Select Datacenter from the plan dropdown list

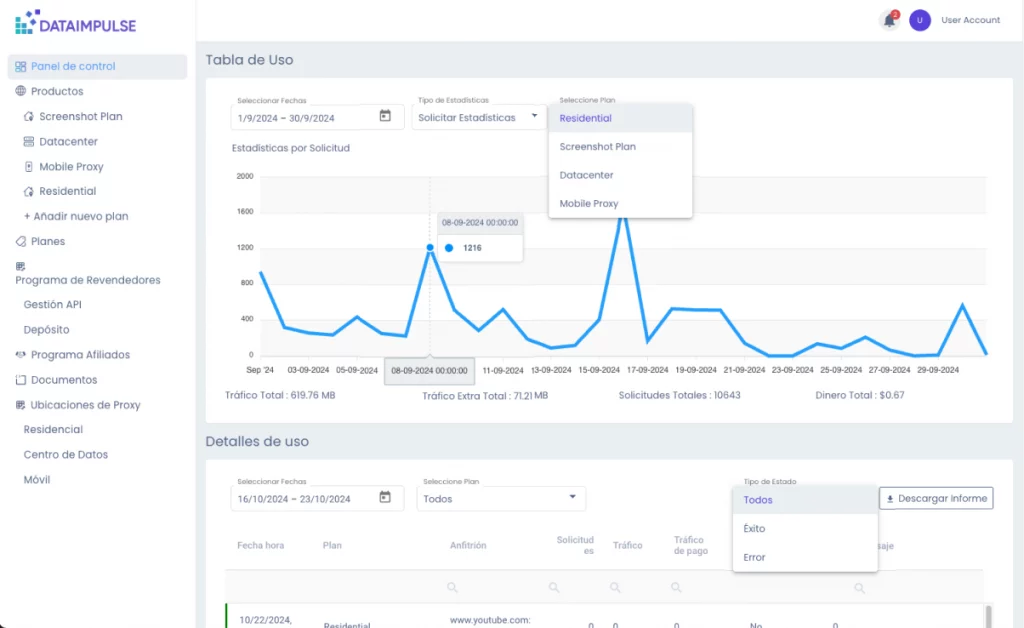(x=586, y=175)
